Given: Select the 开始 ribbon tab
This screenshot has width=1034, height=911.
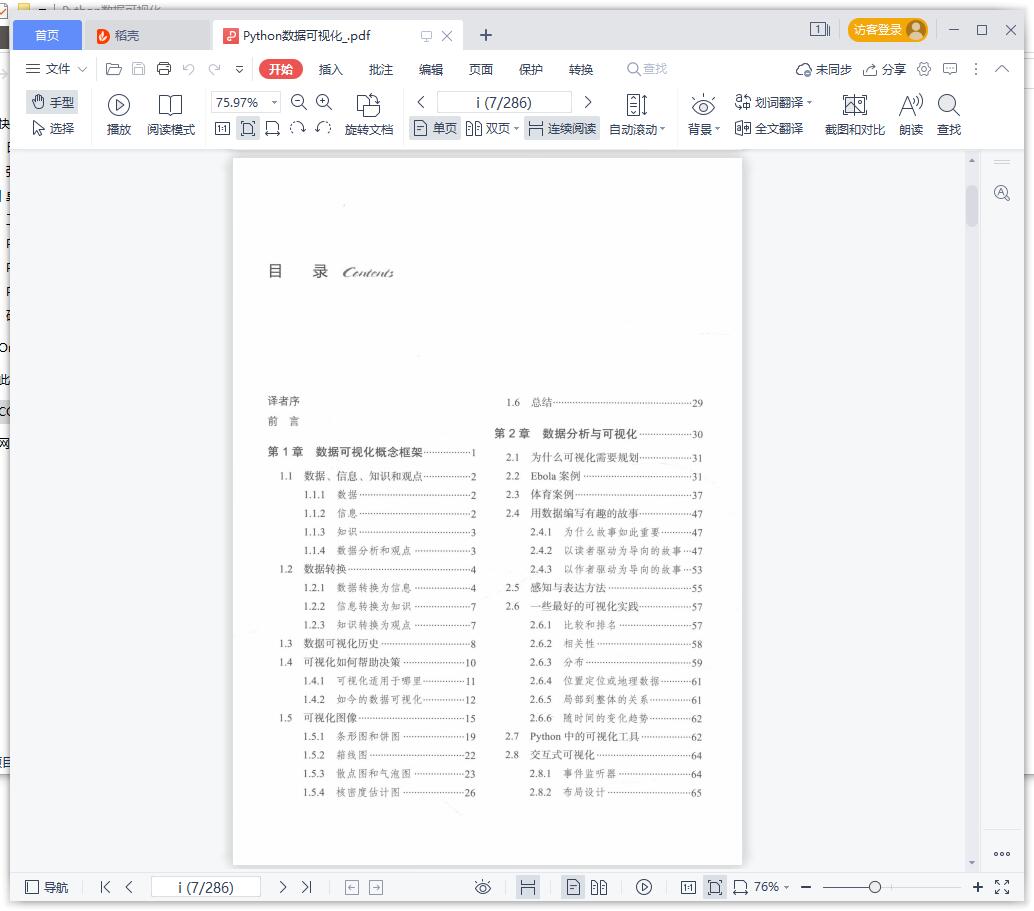Looking at the screenshot, I should (x=281, y=69).
